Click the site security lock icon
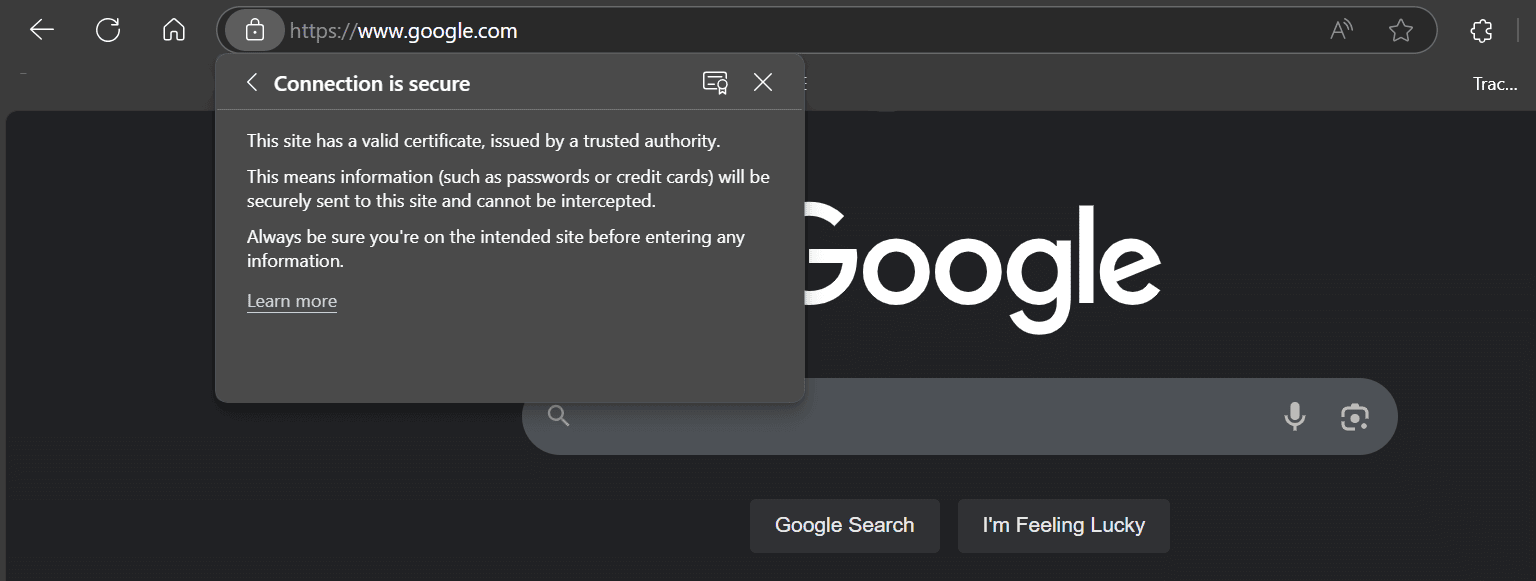1536x581 pixels. click(254, 30)
